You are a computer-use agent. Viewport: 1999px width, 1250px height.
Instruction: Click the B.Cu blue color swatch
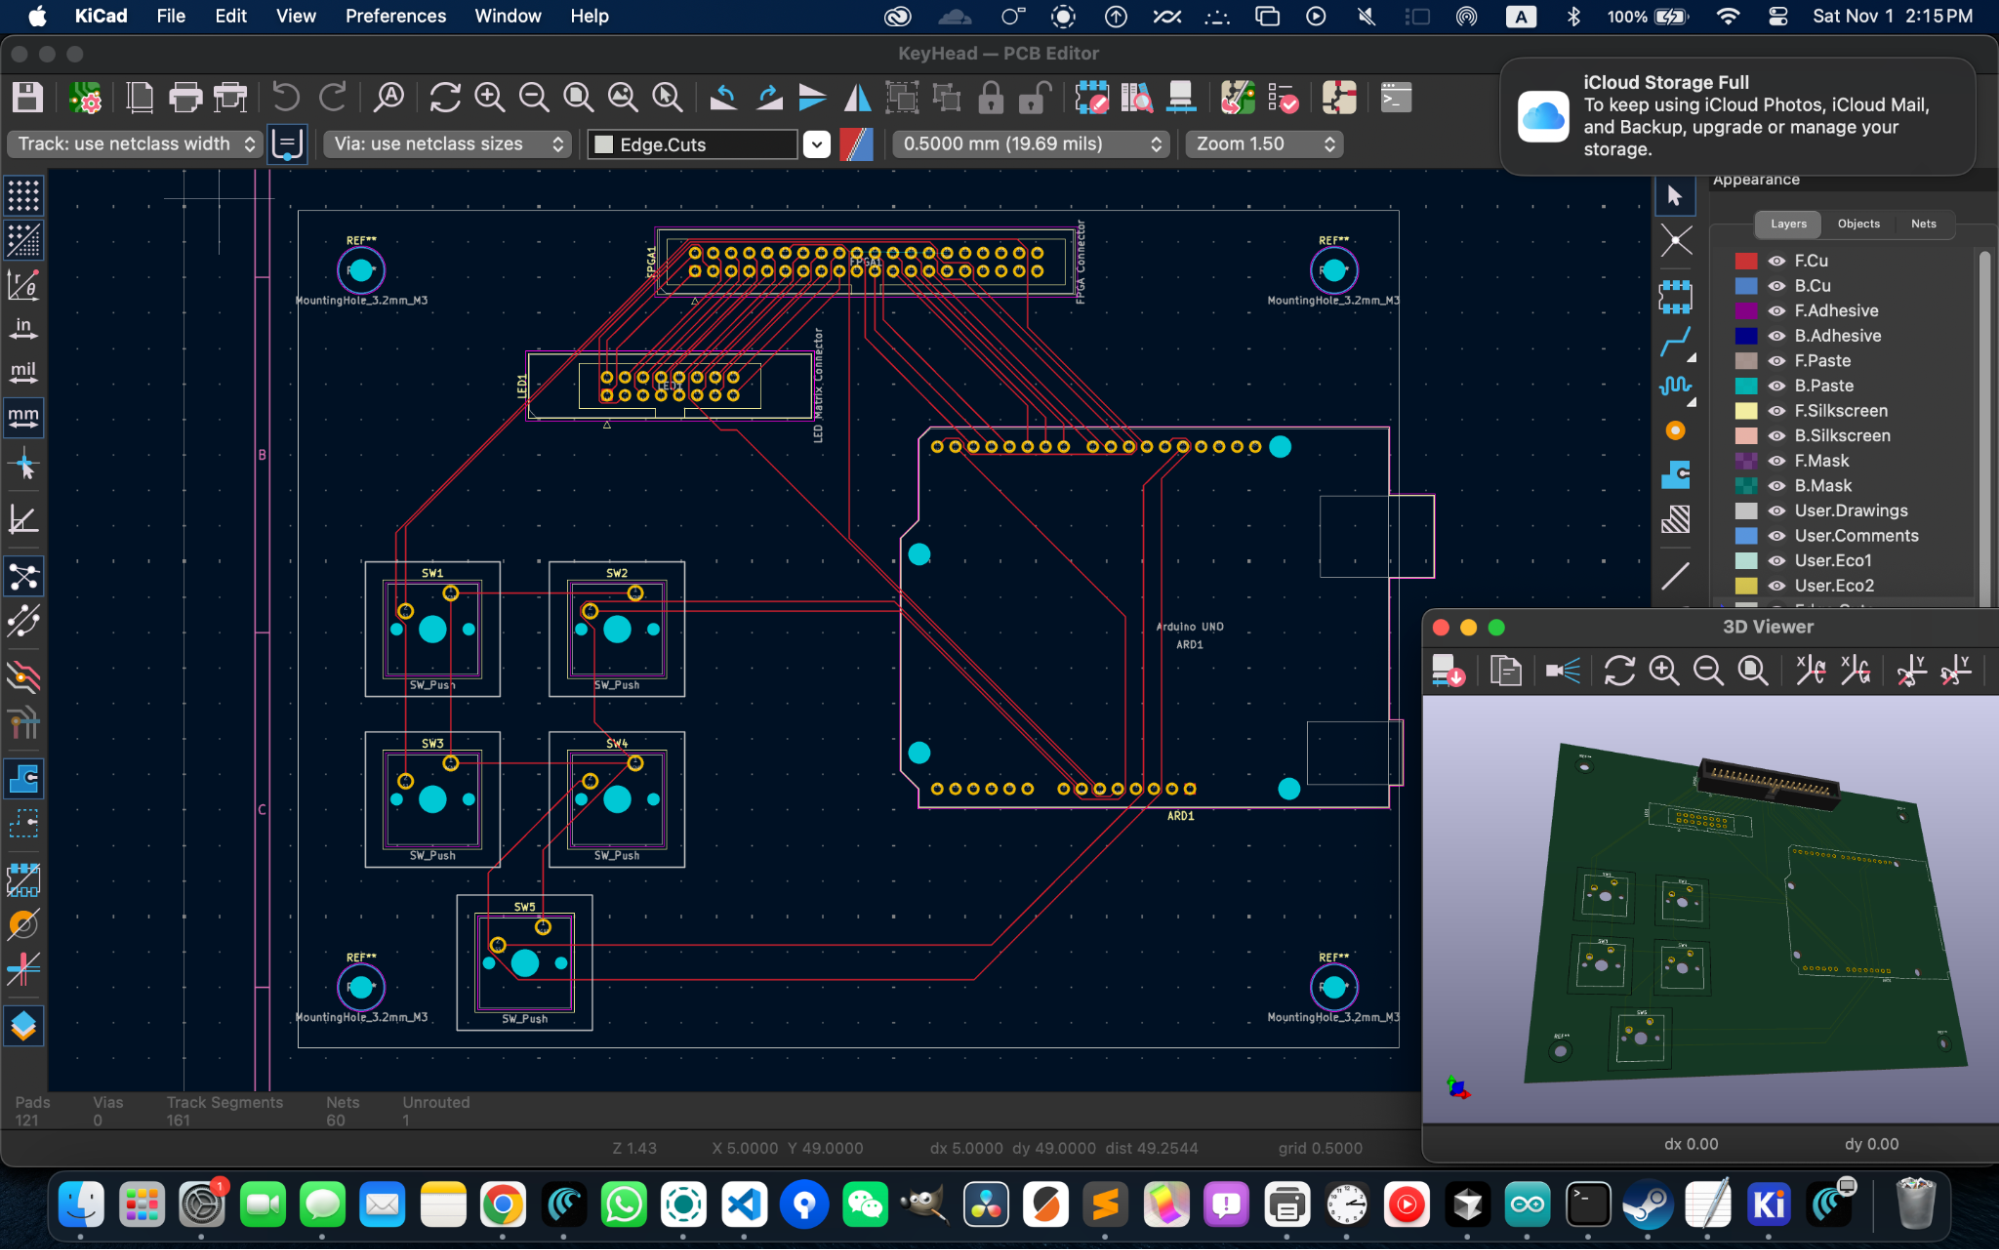pos(1745,286)
